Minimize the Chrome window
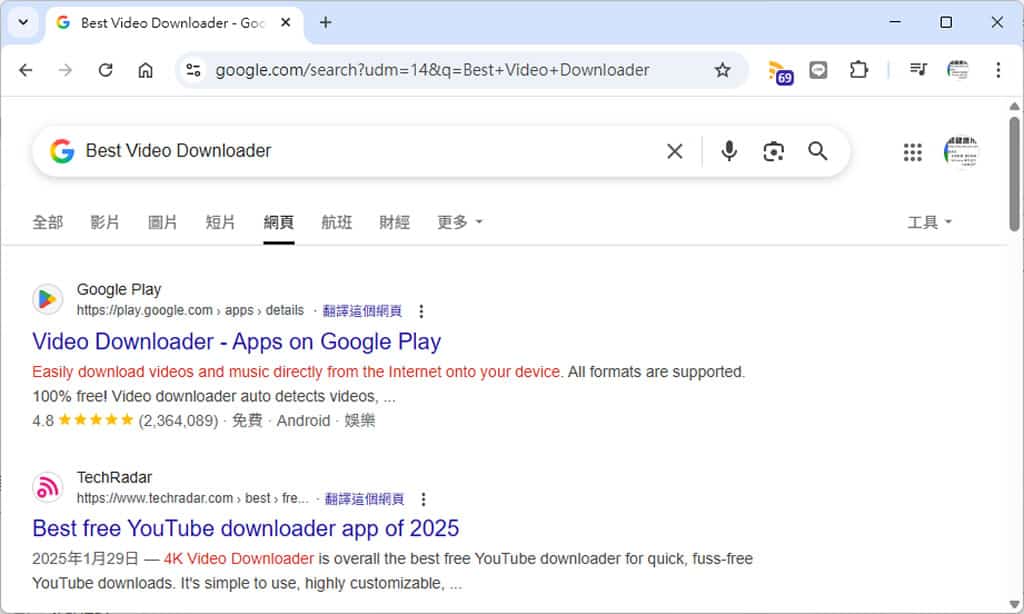 point(895,22)
